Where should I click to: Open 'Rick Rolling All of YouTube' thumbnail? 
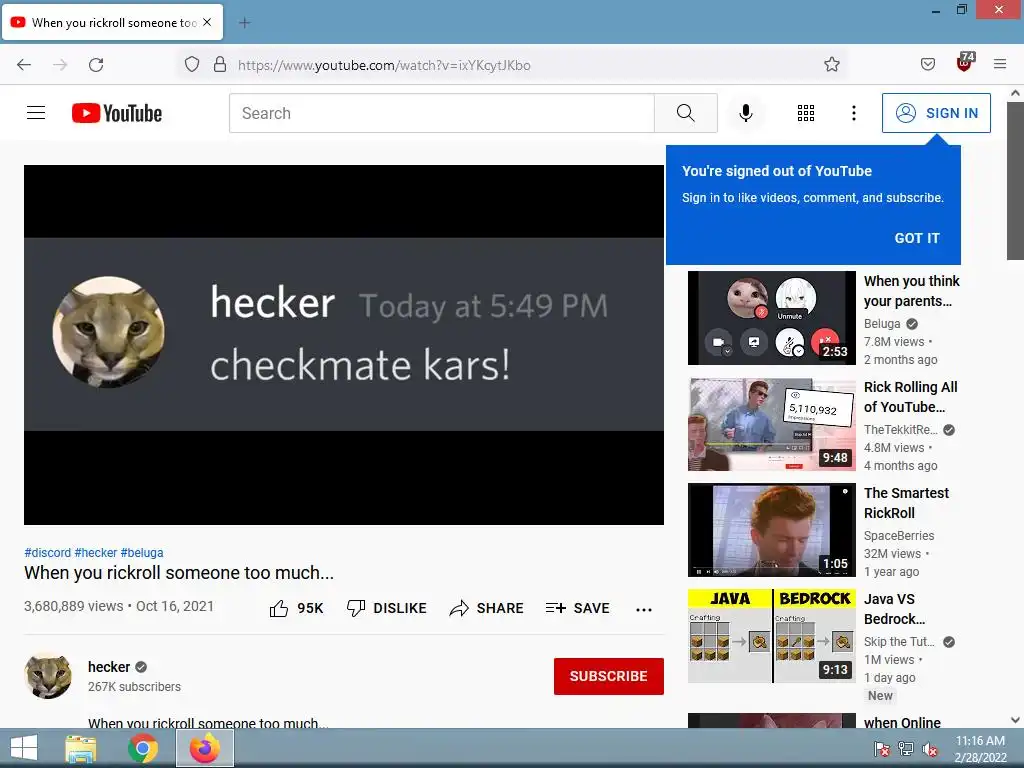pyautogui.click(x=772, y=424)
